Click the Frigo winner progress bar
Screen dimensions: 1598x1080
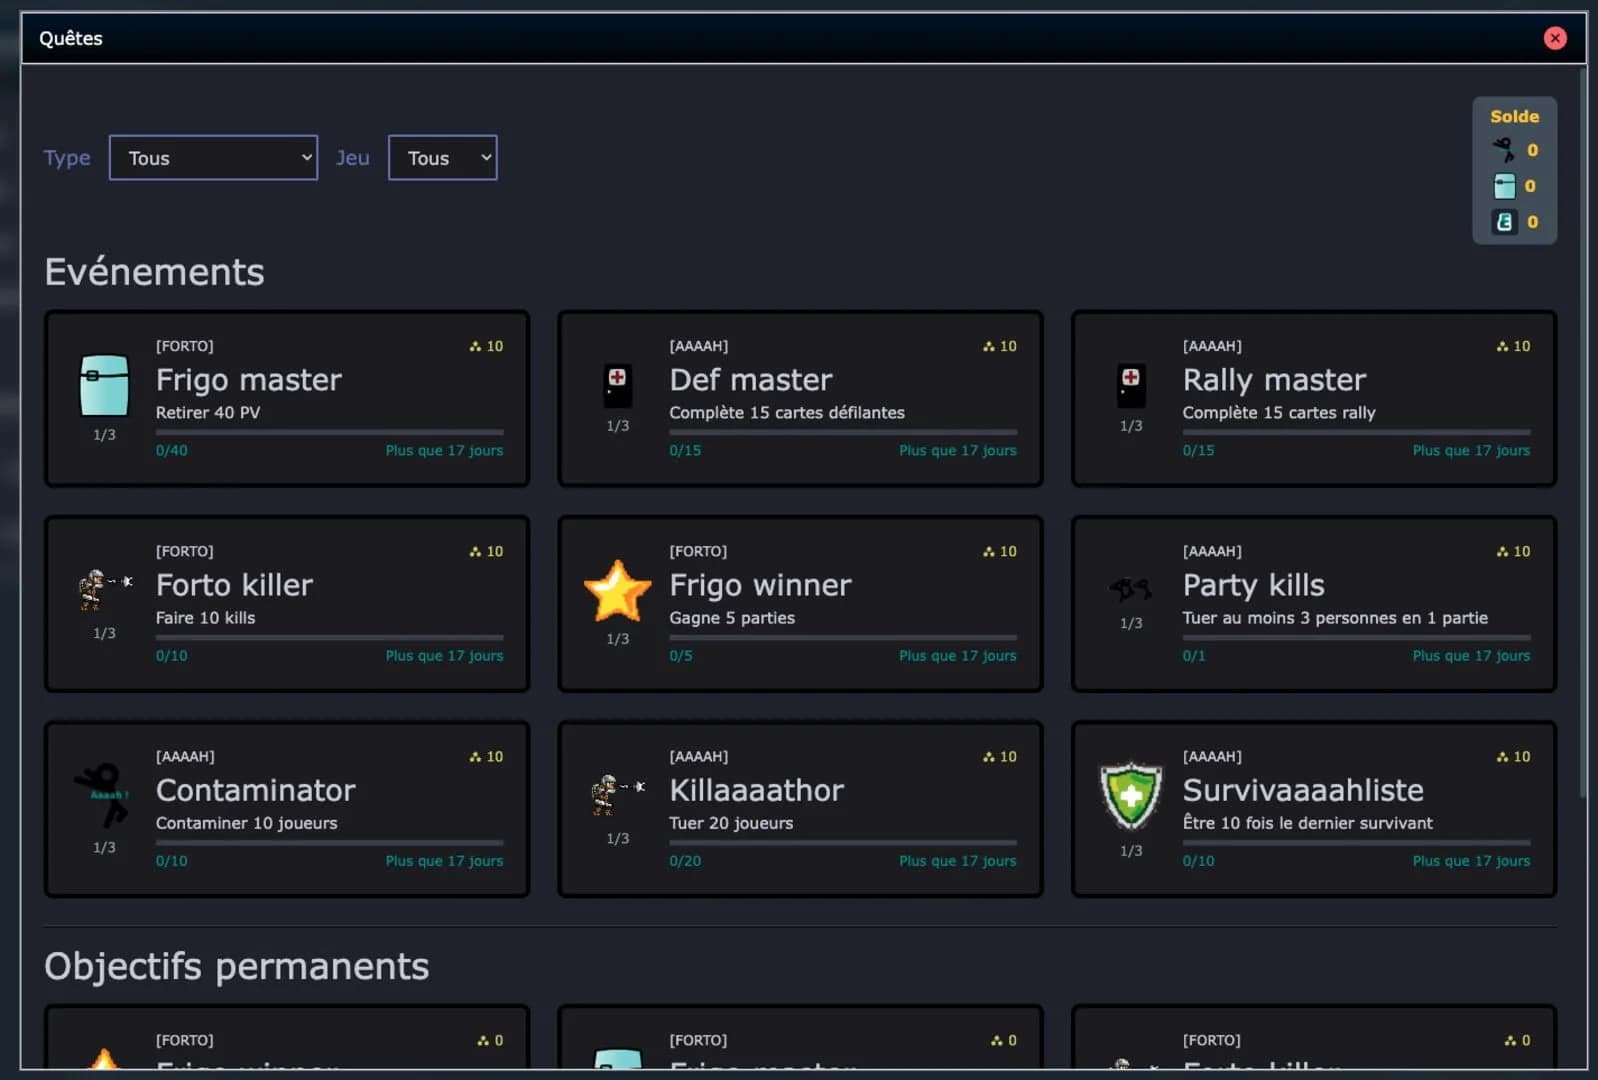tap(842, 637)
